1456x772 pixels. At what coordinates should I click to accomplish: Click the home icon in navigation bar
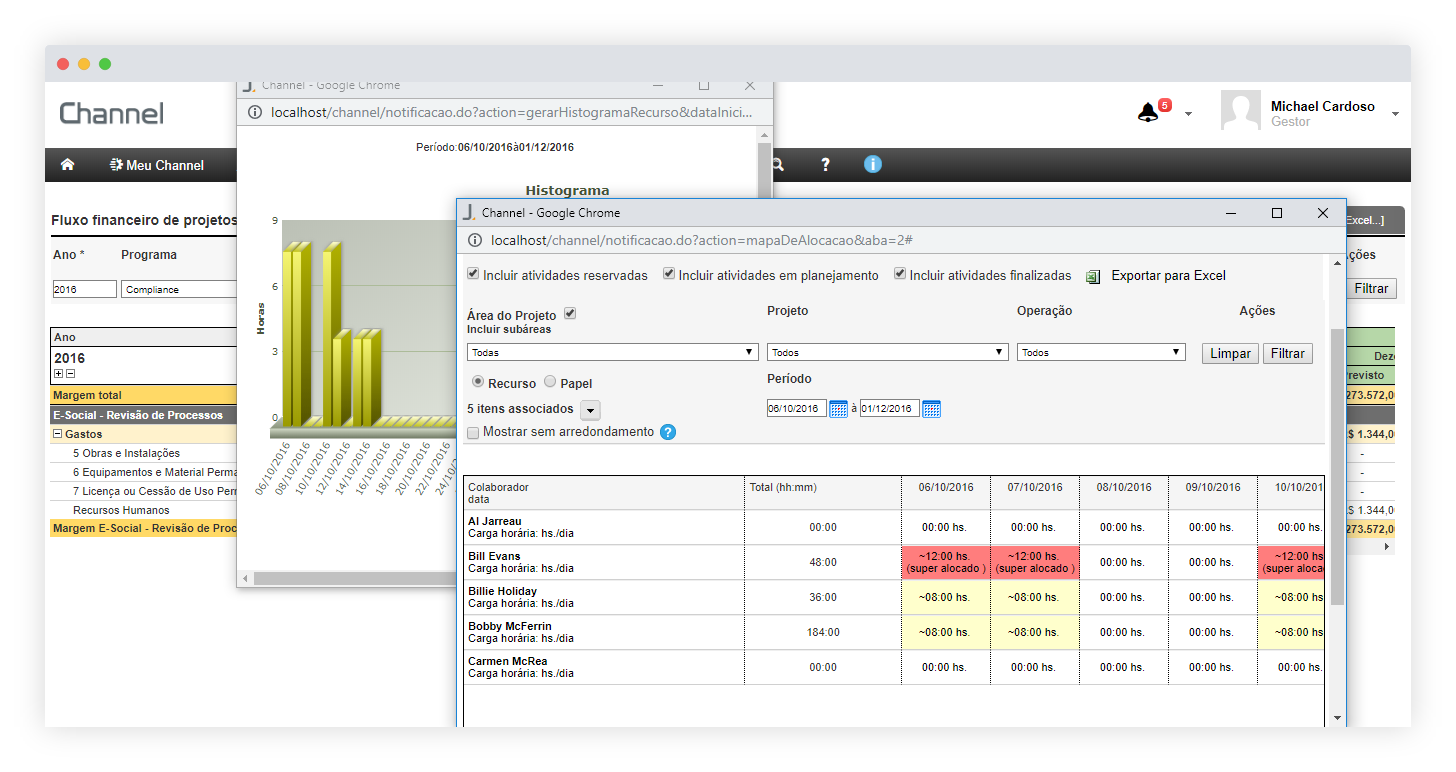click(x=68, y=165)
